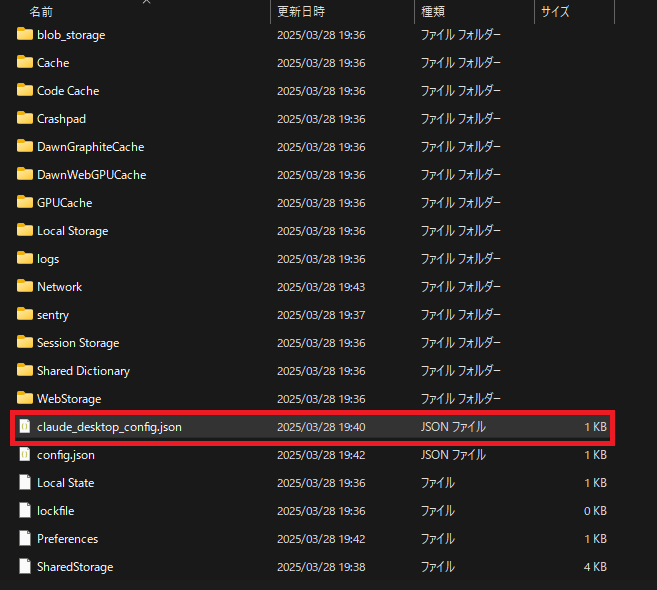Click the Local State ファイル type cell
Image resolution: width=657 pixels, height=590 pixels.
coord(437,483)
